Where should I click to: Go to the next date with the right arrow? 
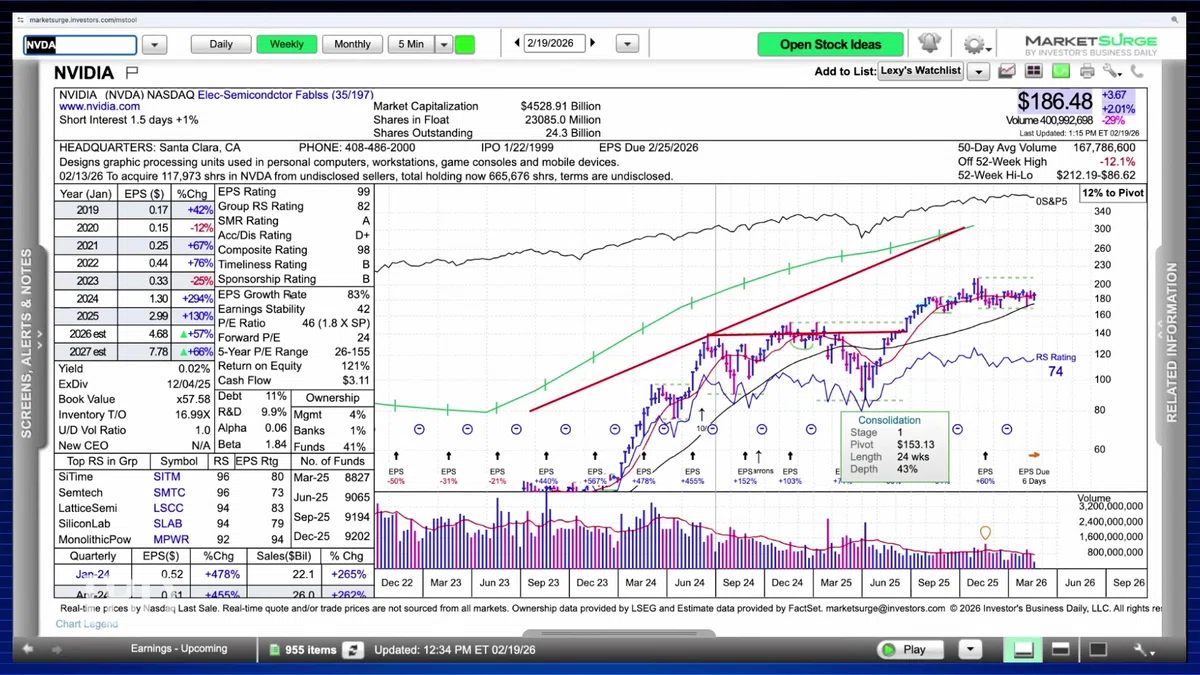[593, 44]
